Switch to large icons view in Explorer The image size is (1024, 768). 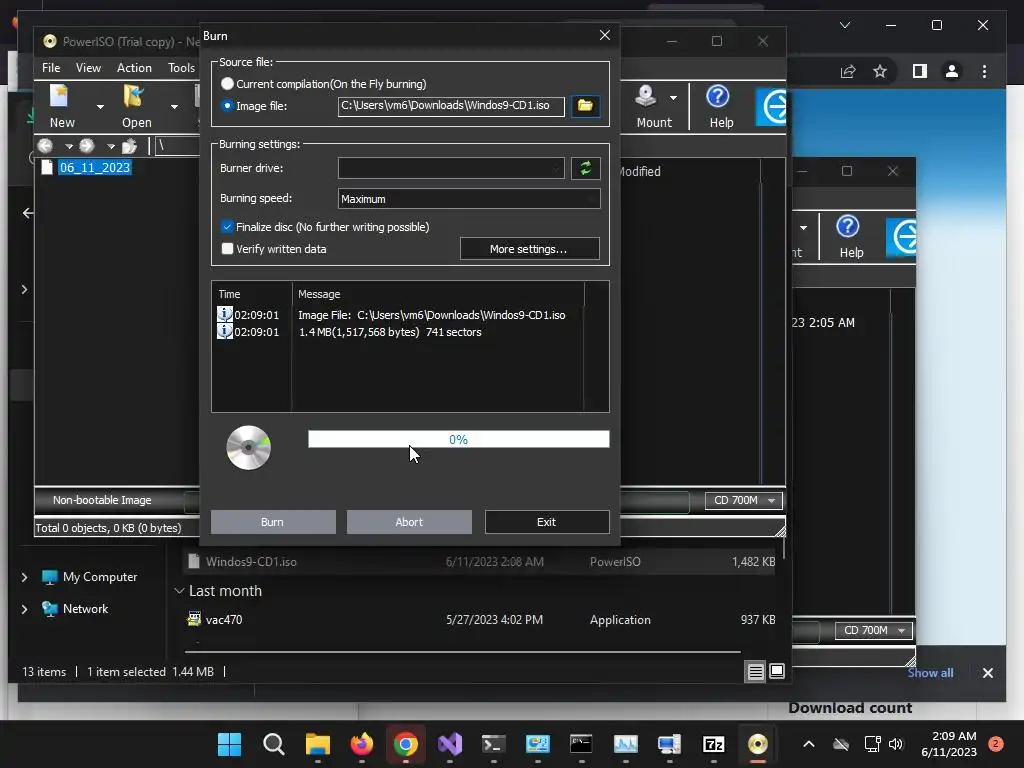click(x=776, y=671)
